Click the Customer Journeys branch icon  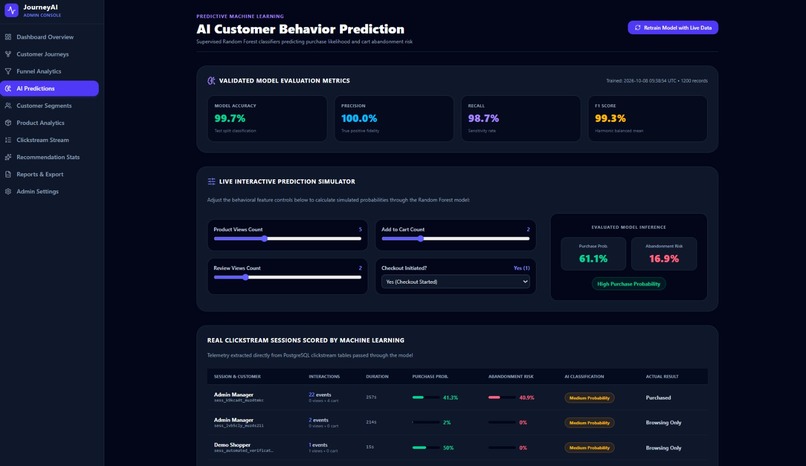(x=8, y=54)
